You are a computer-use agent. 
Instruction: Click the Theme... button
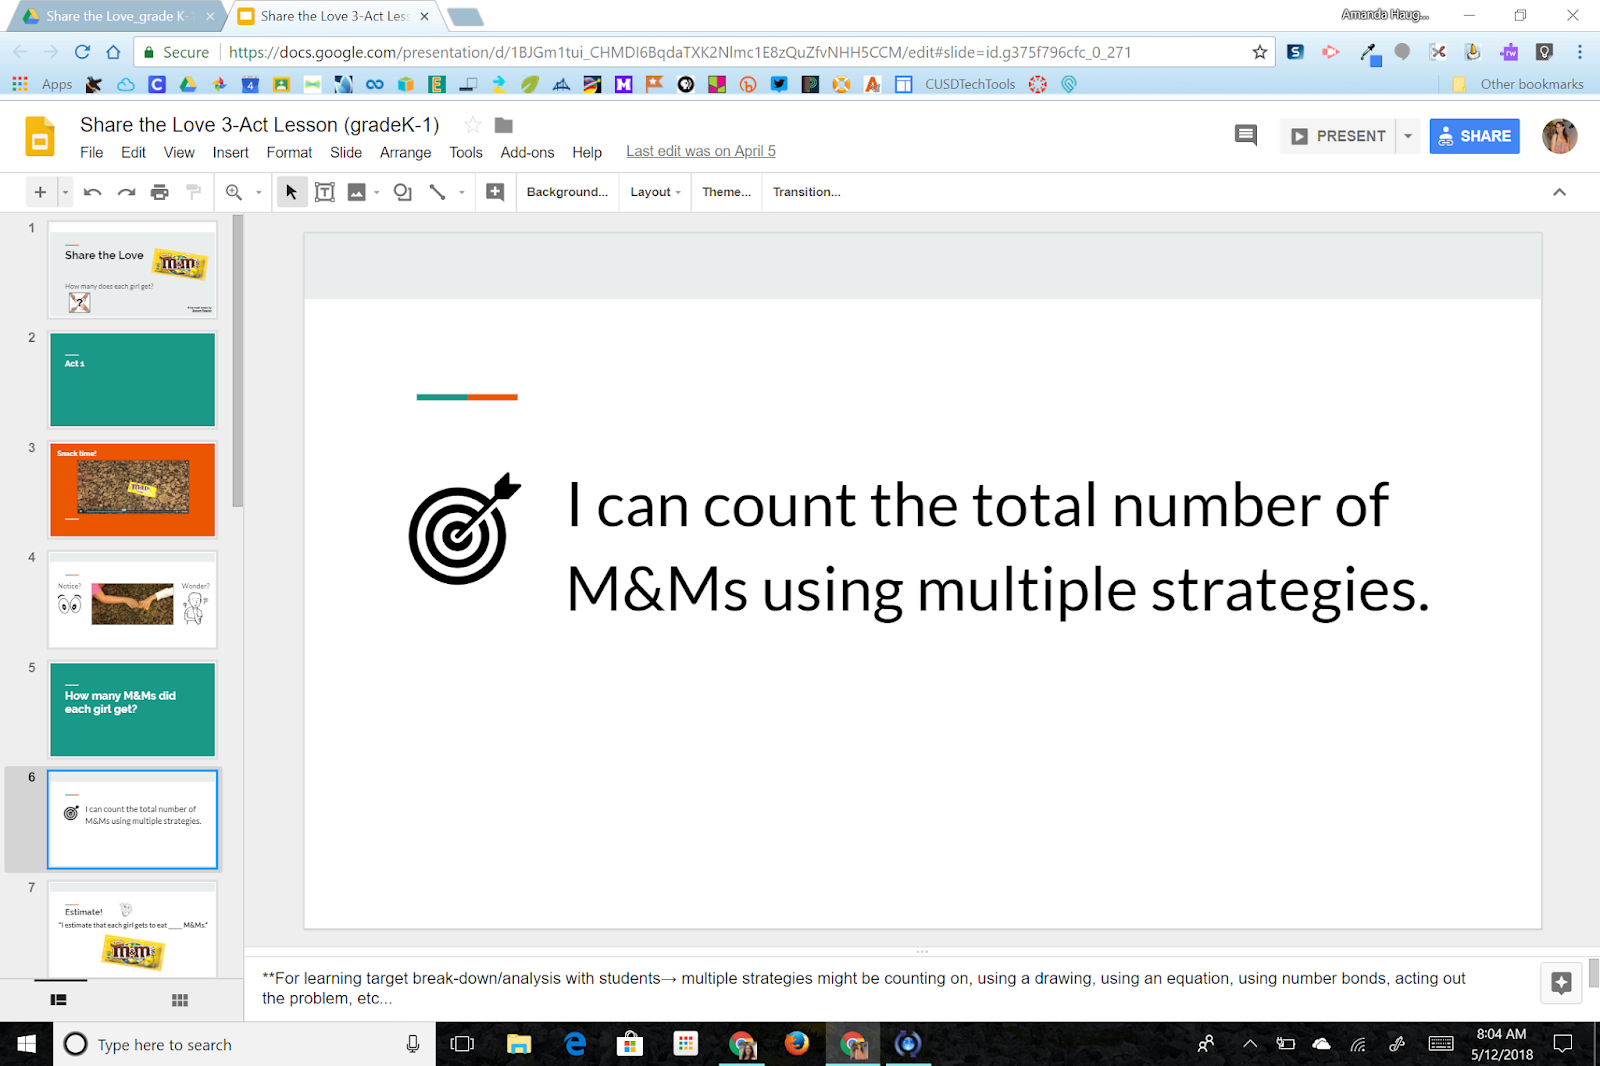pyautogui.click(x=726, y=192)
